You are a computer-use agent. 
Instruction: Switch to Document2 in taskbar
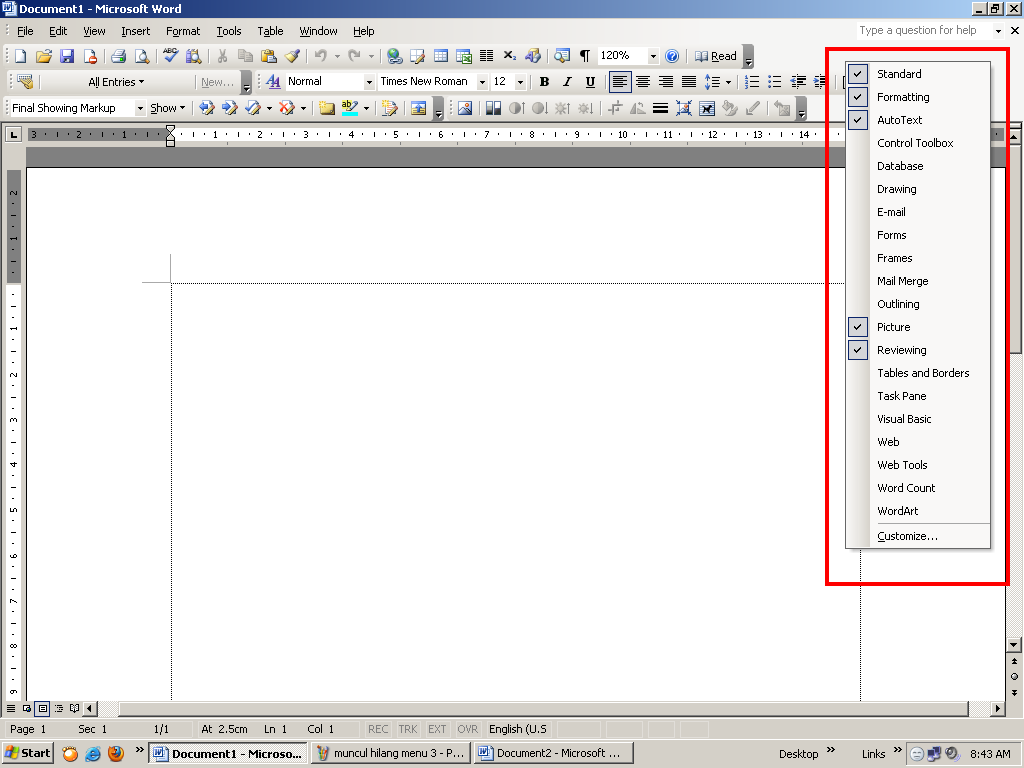pos(554,753)
